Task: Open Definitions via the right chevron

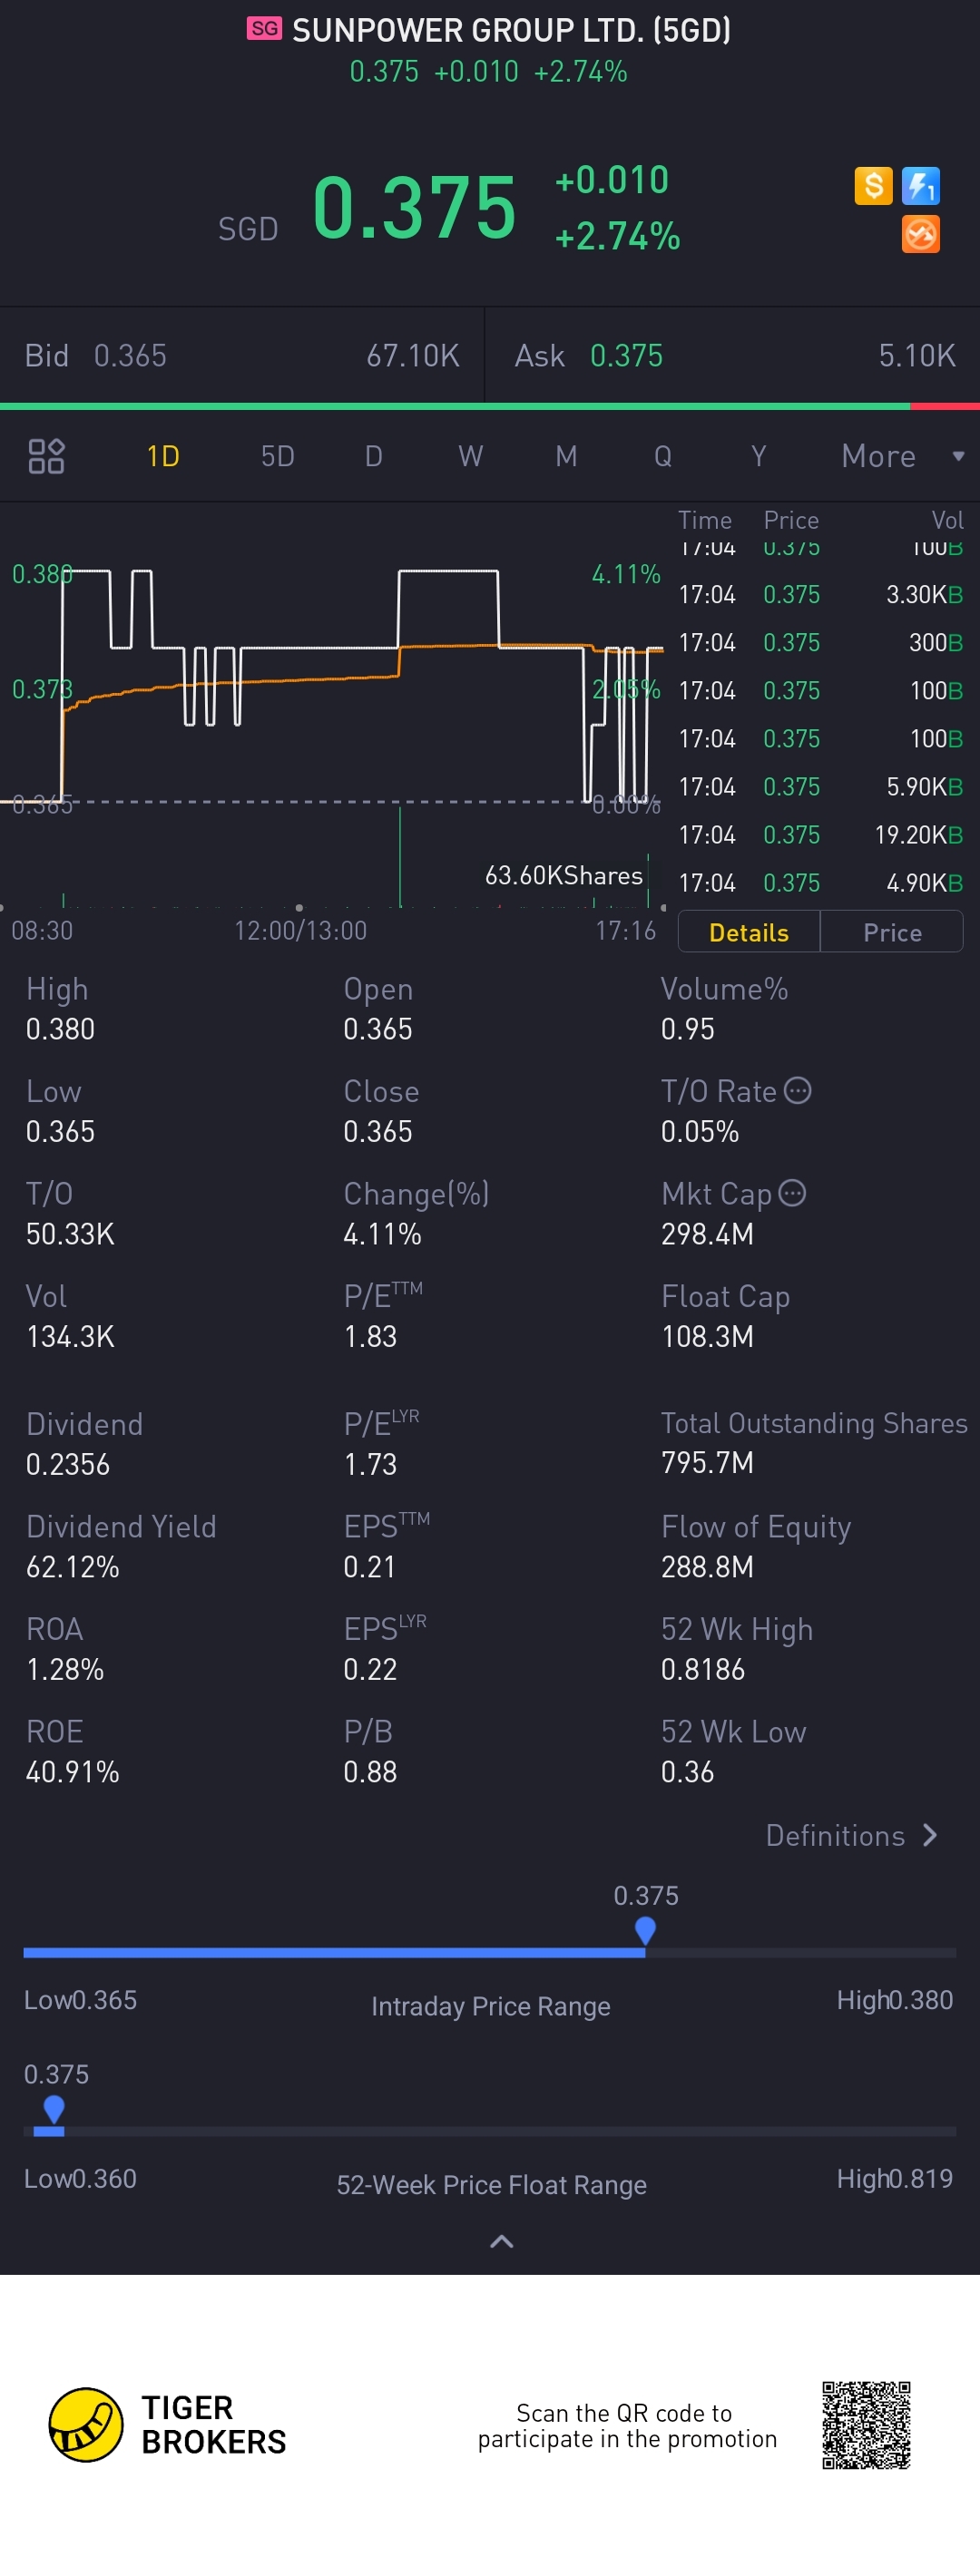Action: (929, 1835)
